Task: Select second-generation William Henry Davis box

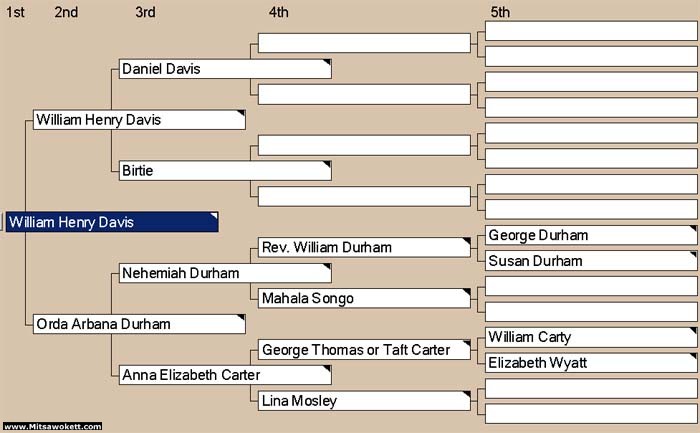Action: point(139,120)
